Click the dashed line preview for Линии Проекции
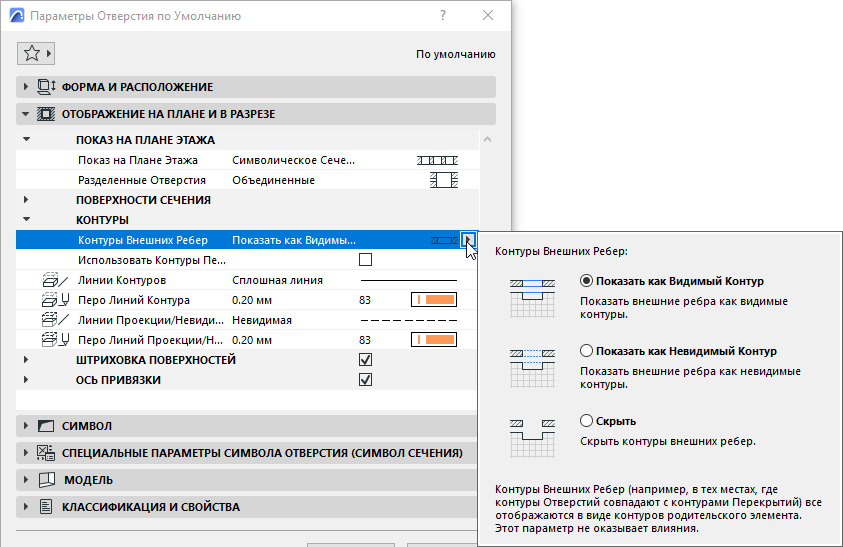Viewport: 843px width, 547px height. coord(409,320)
